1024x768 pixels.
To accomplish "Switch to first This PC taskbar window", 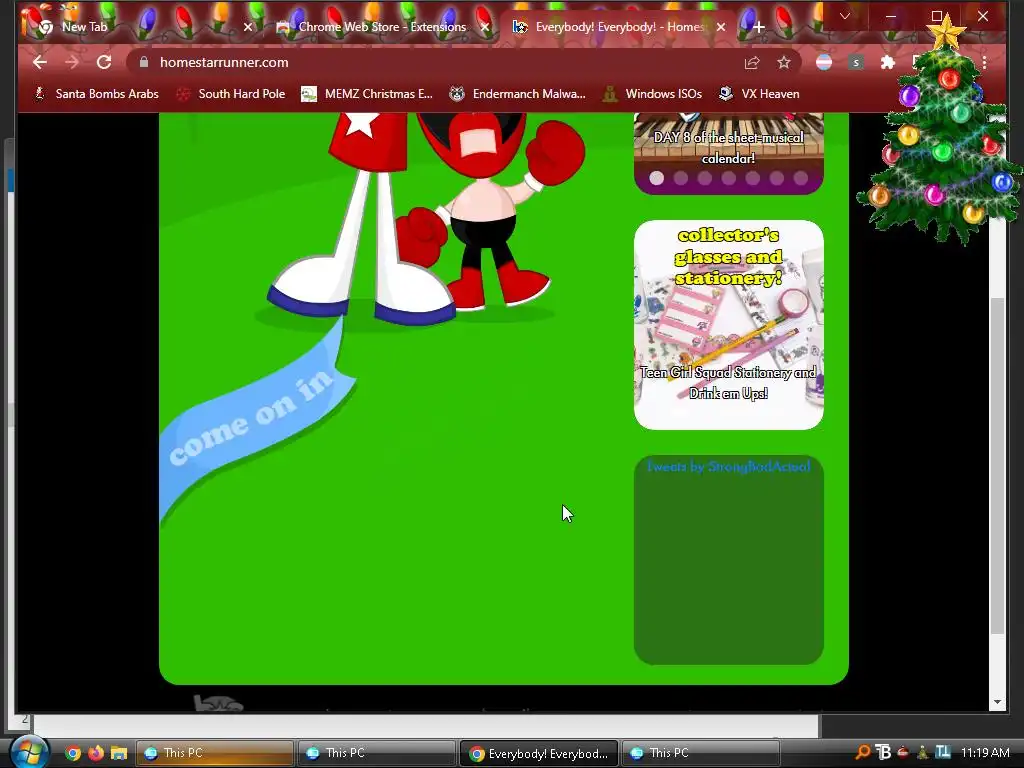I will coord(214,753).
